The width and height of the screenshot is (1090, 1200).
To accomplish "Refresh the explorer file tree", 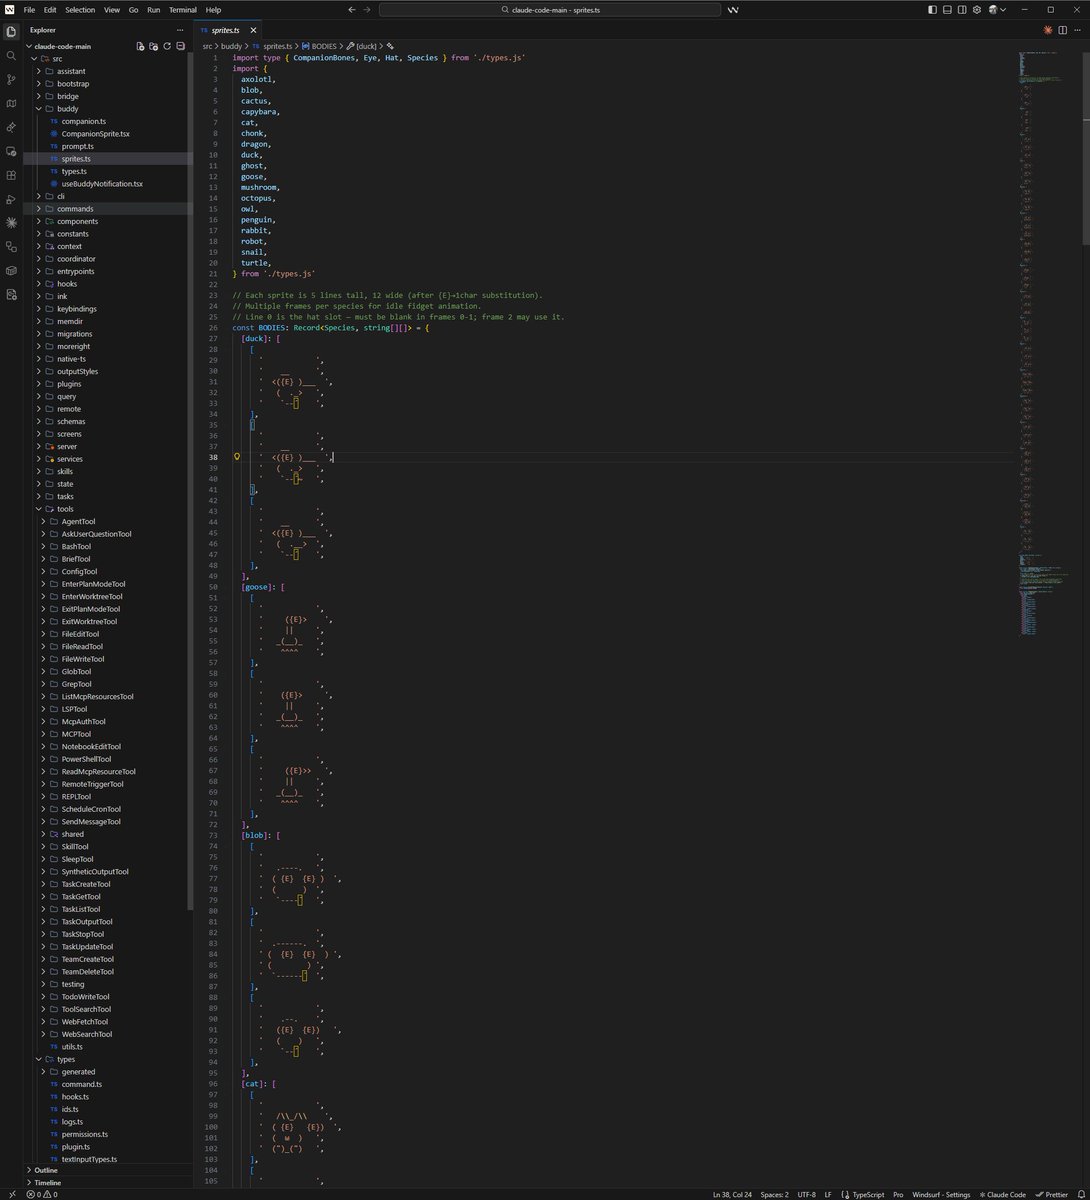I will pyautogui.click(x=167, y=46).
